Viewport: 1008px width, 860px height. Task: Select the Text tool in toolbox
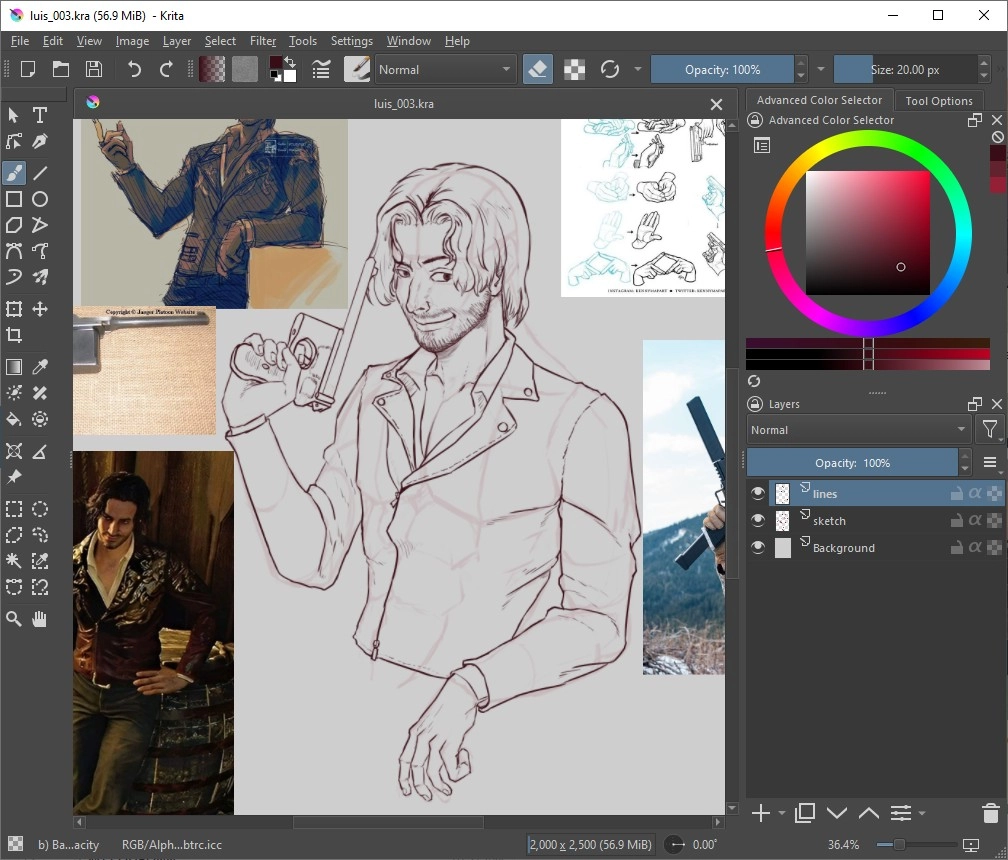pyautogui.click(x=40, y=116)
